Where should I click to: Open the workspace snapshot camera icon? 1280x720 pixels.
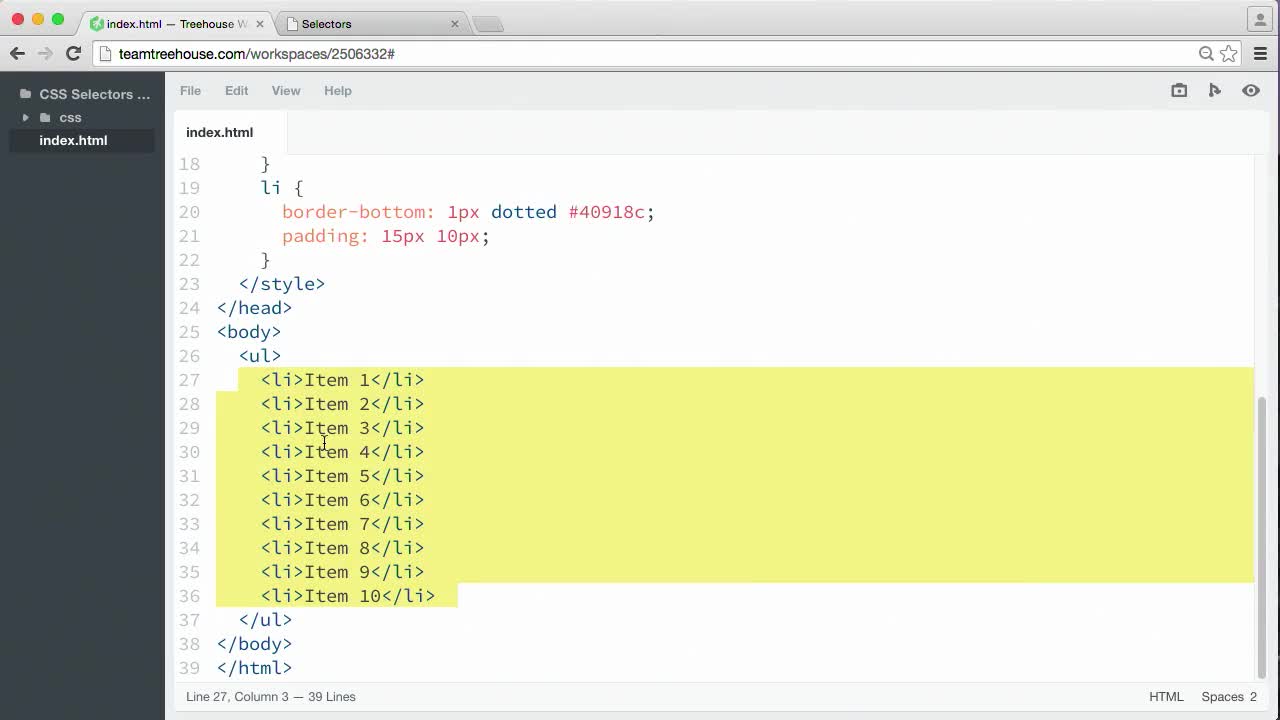tap(1178, 90)
